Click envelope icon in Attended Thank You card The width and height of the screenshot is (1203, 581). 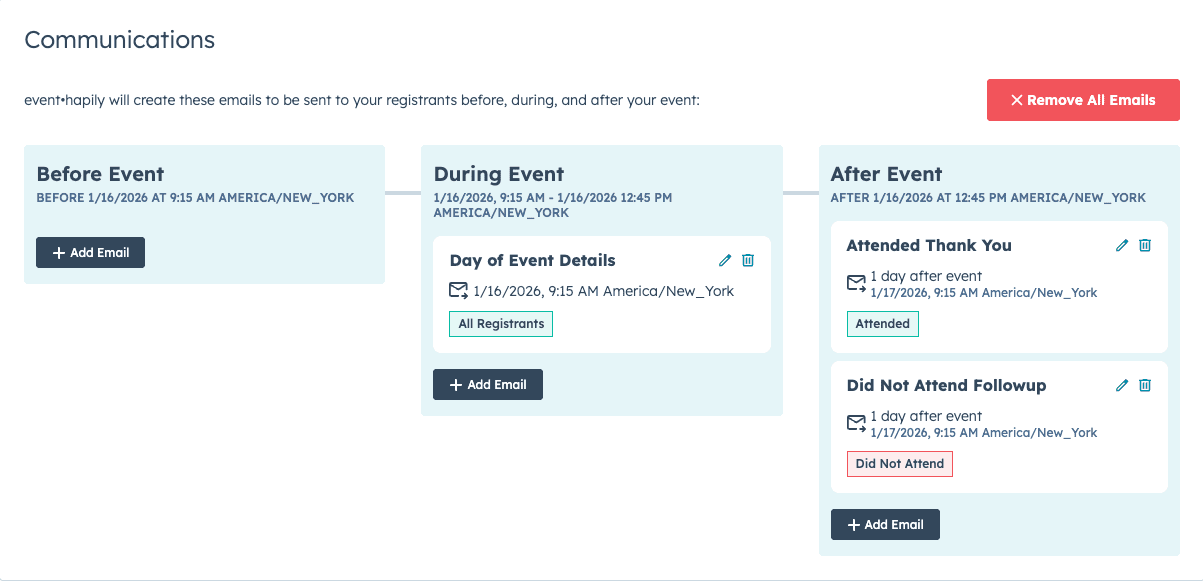pos(856,283)
